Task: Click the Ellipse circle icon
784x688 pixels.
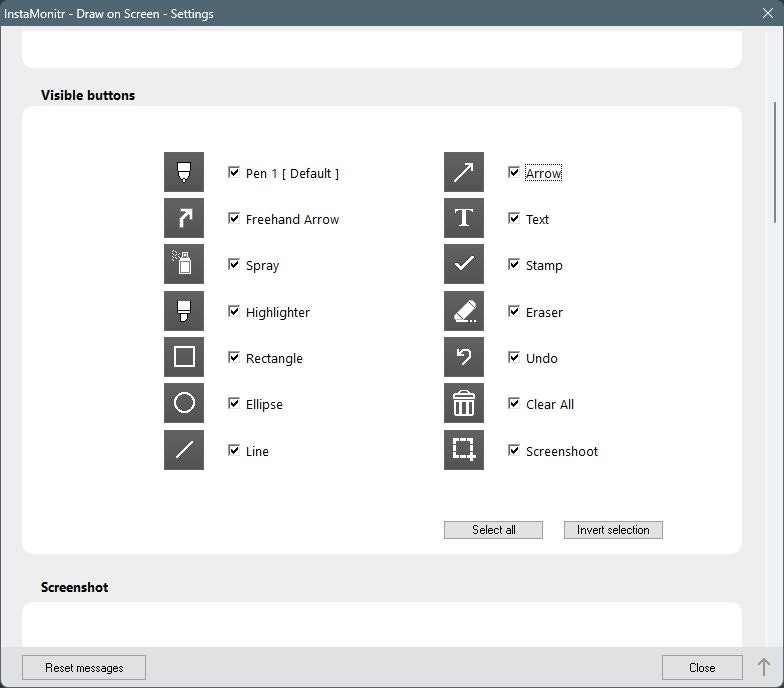Action: (x=184, y=403)
